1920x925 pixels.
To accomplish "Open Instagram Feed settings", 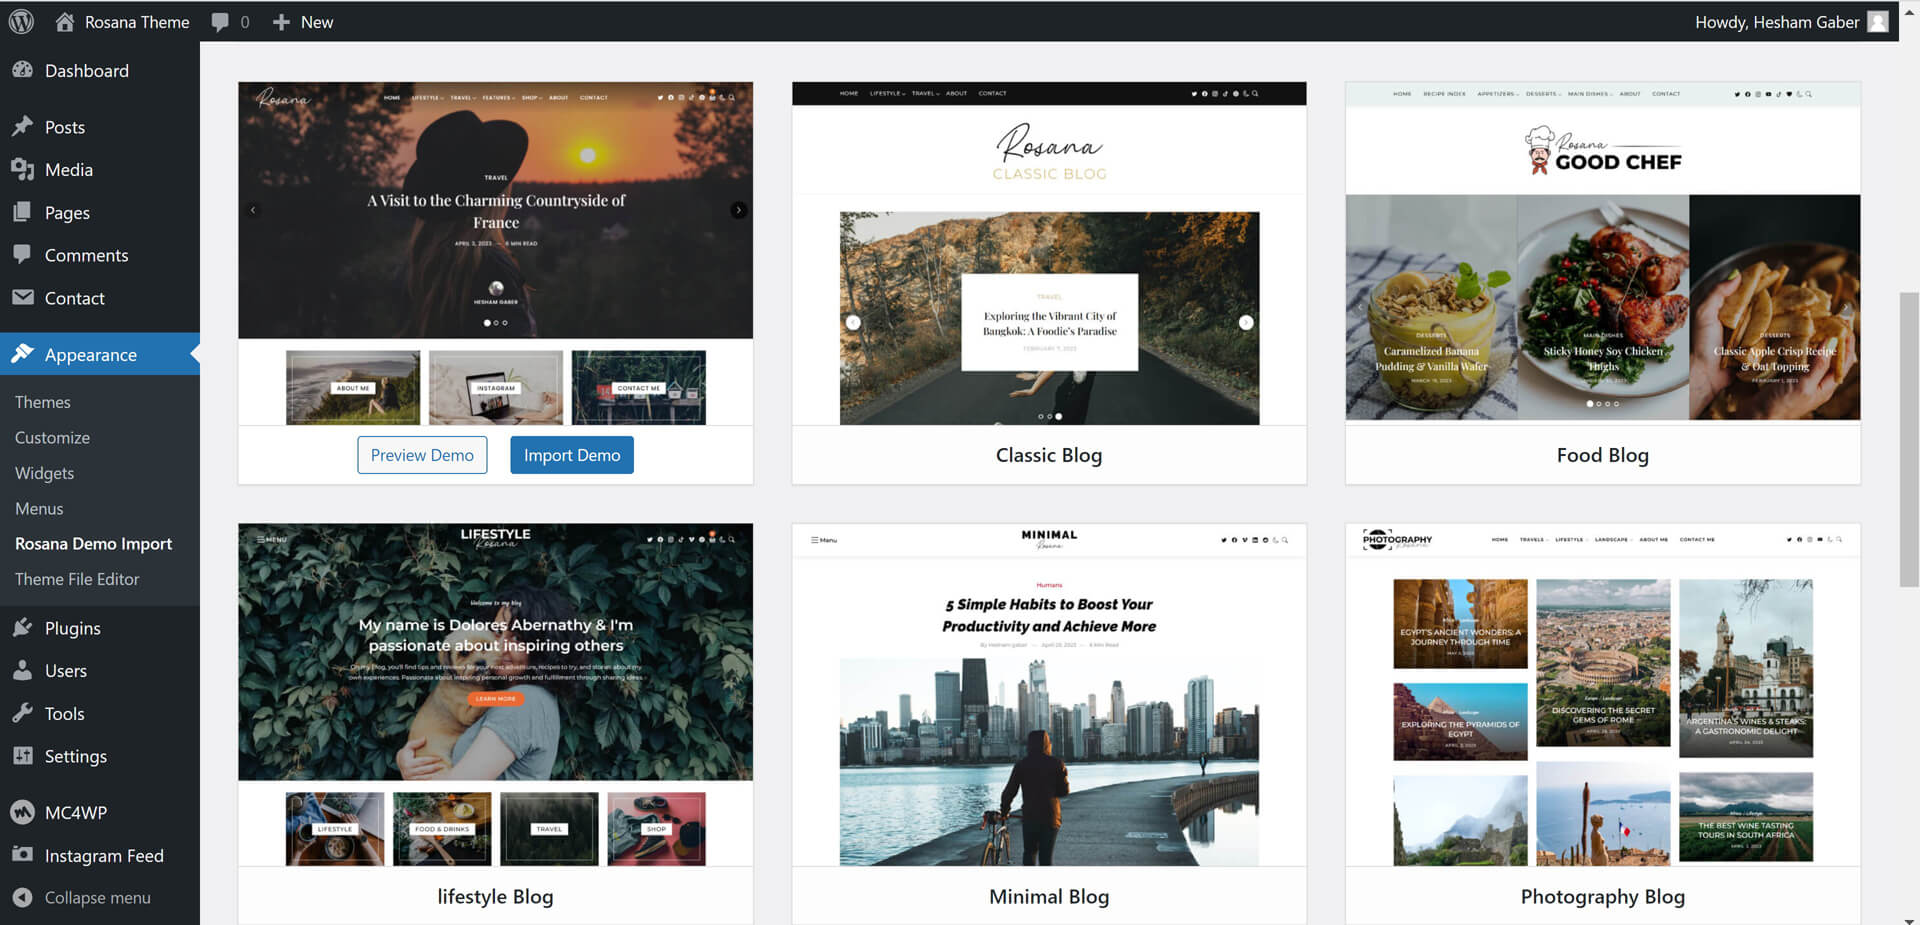I will coord(103,856).
